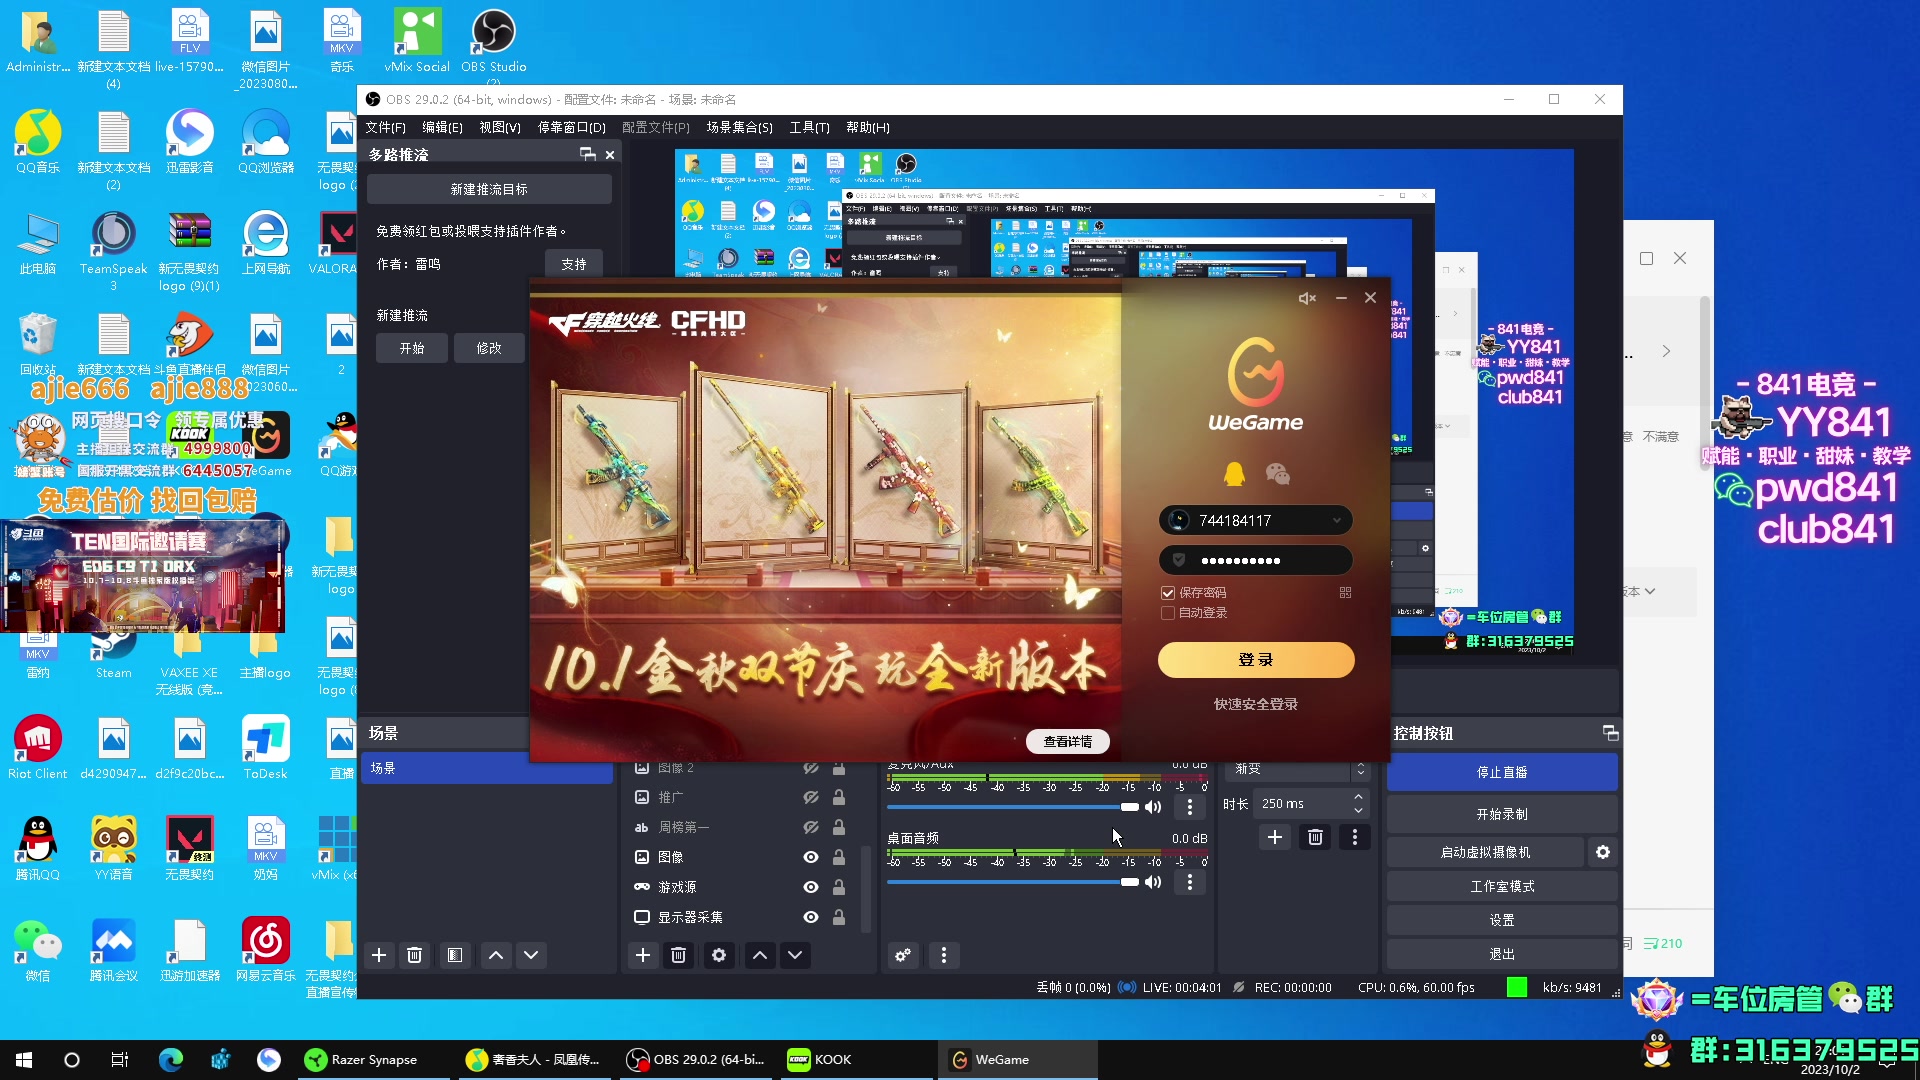Hide the 显示器采集 source
The height and width of the screenshot is (1080, 1920).
point(811,917)
